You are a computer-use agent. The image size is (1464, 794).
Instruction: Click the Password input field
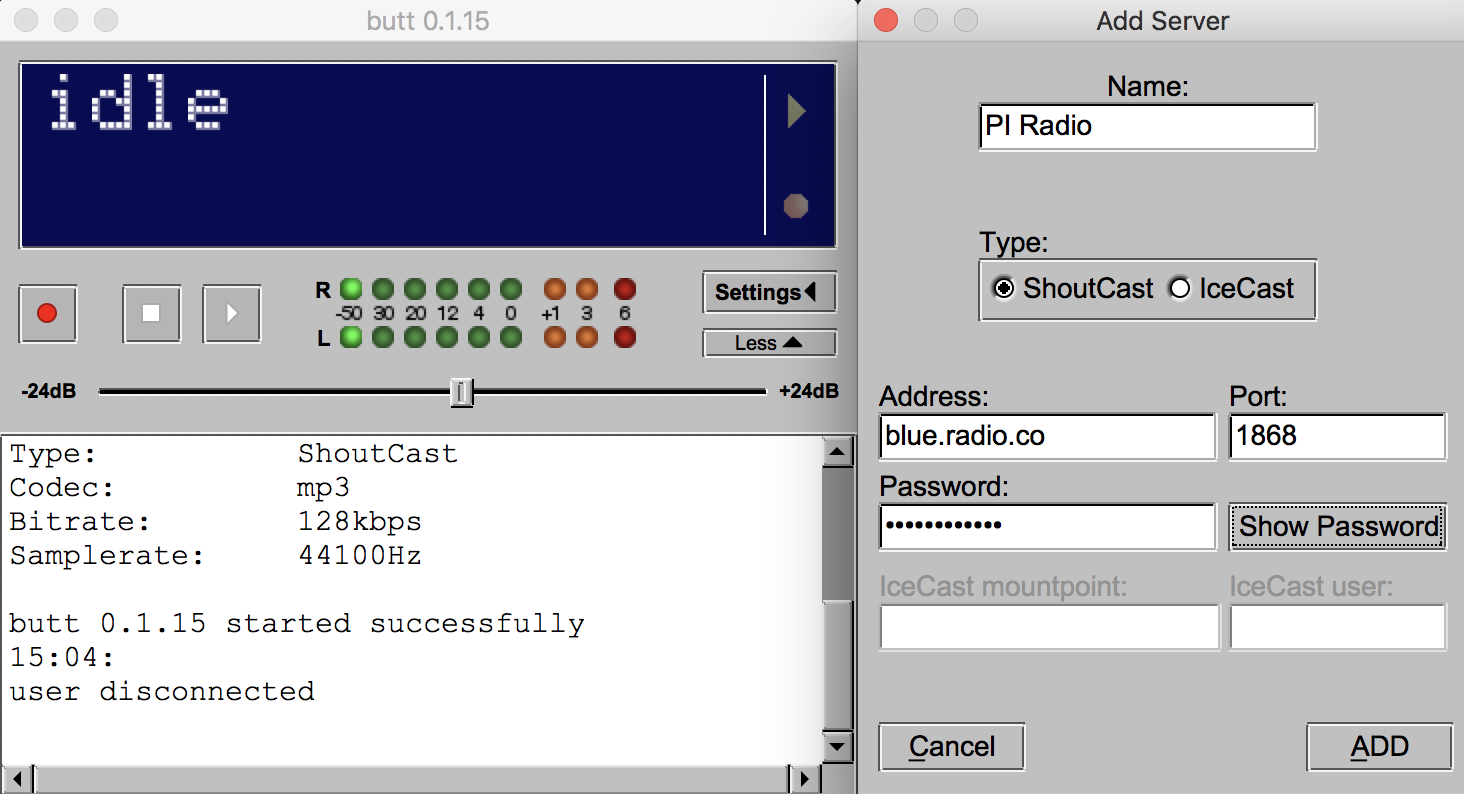click(x=1047, y=526)
